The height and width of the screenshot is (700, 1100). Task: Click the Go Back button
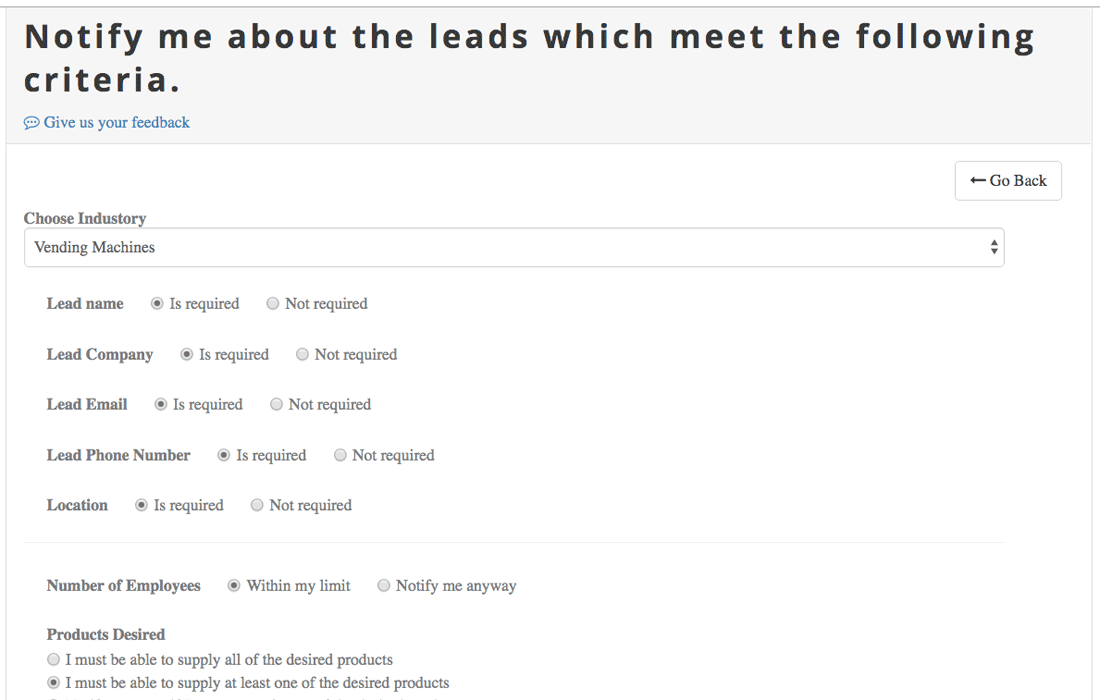point(1007,181)
